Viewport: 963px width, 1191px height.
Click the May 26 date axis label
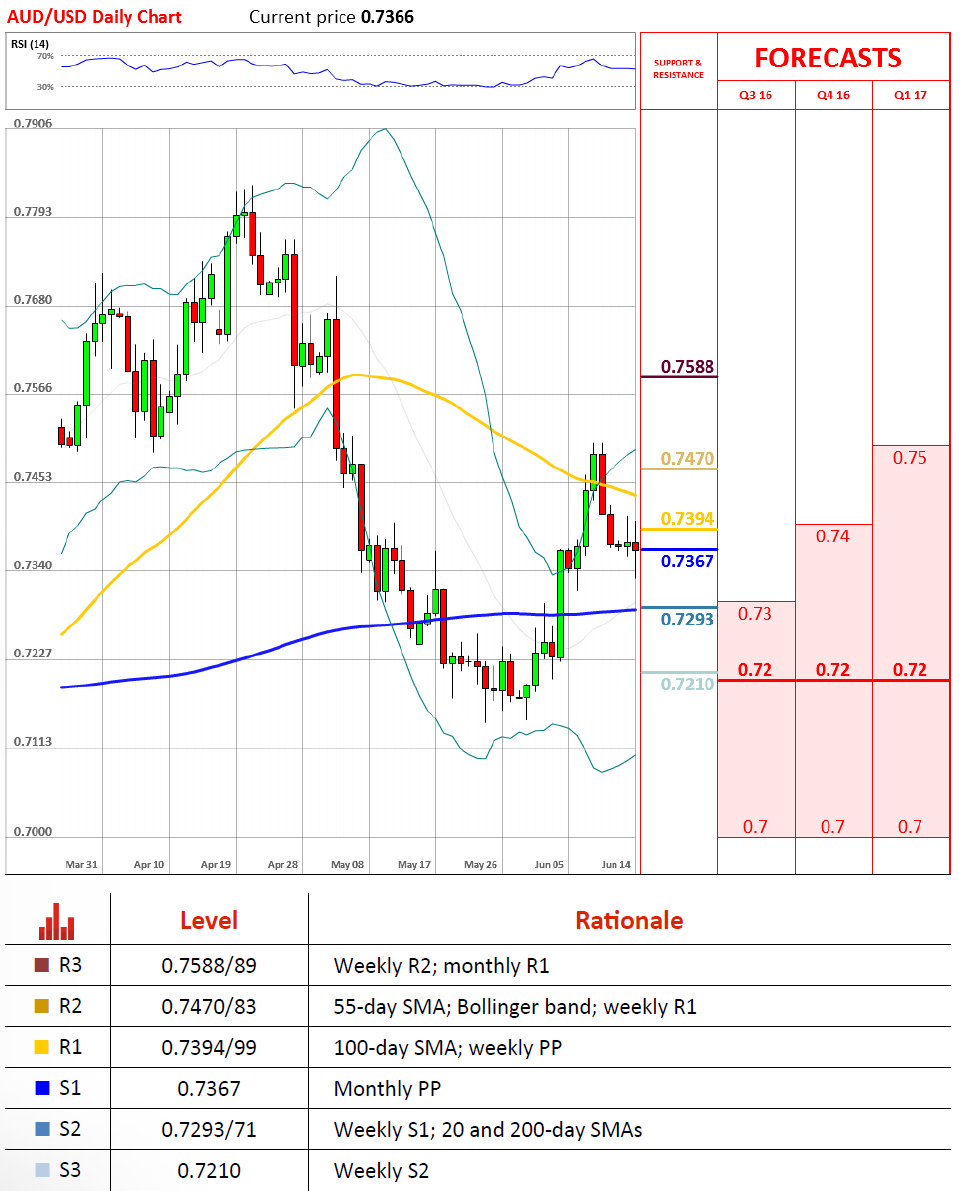481,864
